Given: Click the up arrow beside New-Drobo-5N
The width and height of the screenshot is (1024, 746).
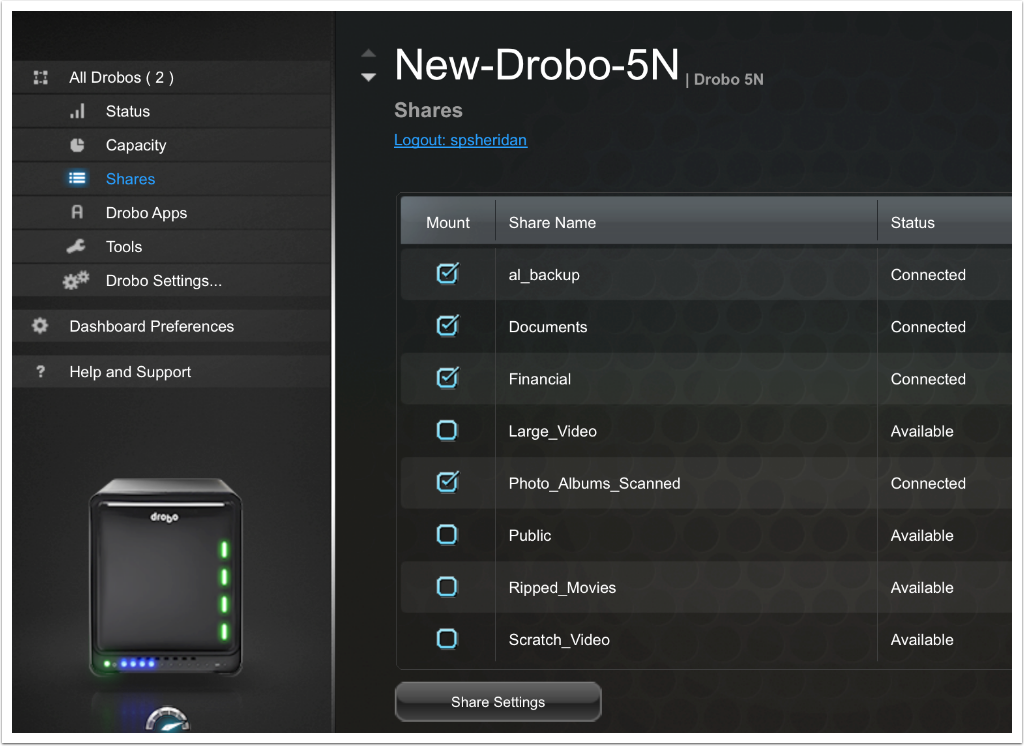Looking at the screenshot, I should [x=369, y=54].
